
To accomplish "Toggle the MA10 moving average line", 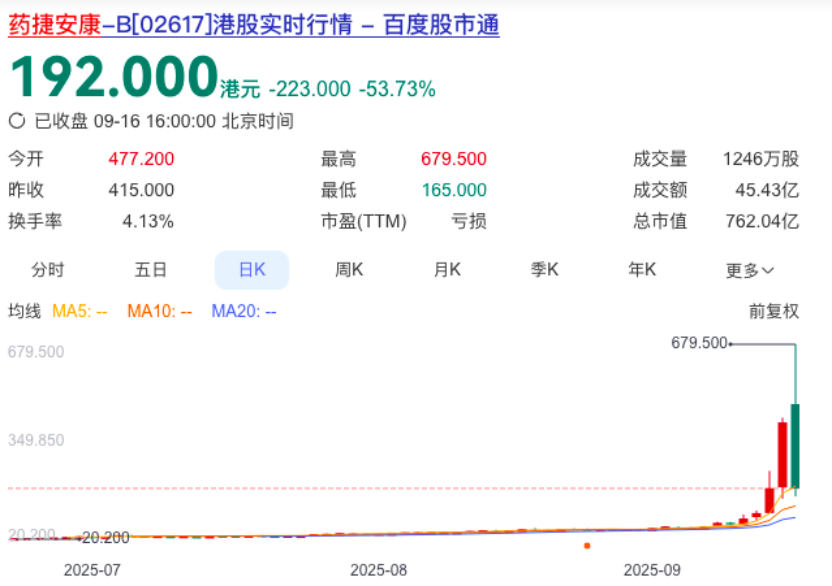I will 159,311.
